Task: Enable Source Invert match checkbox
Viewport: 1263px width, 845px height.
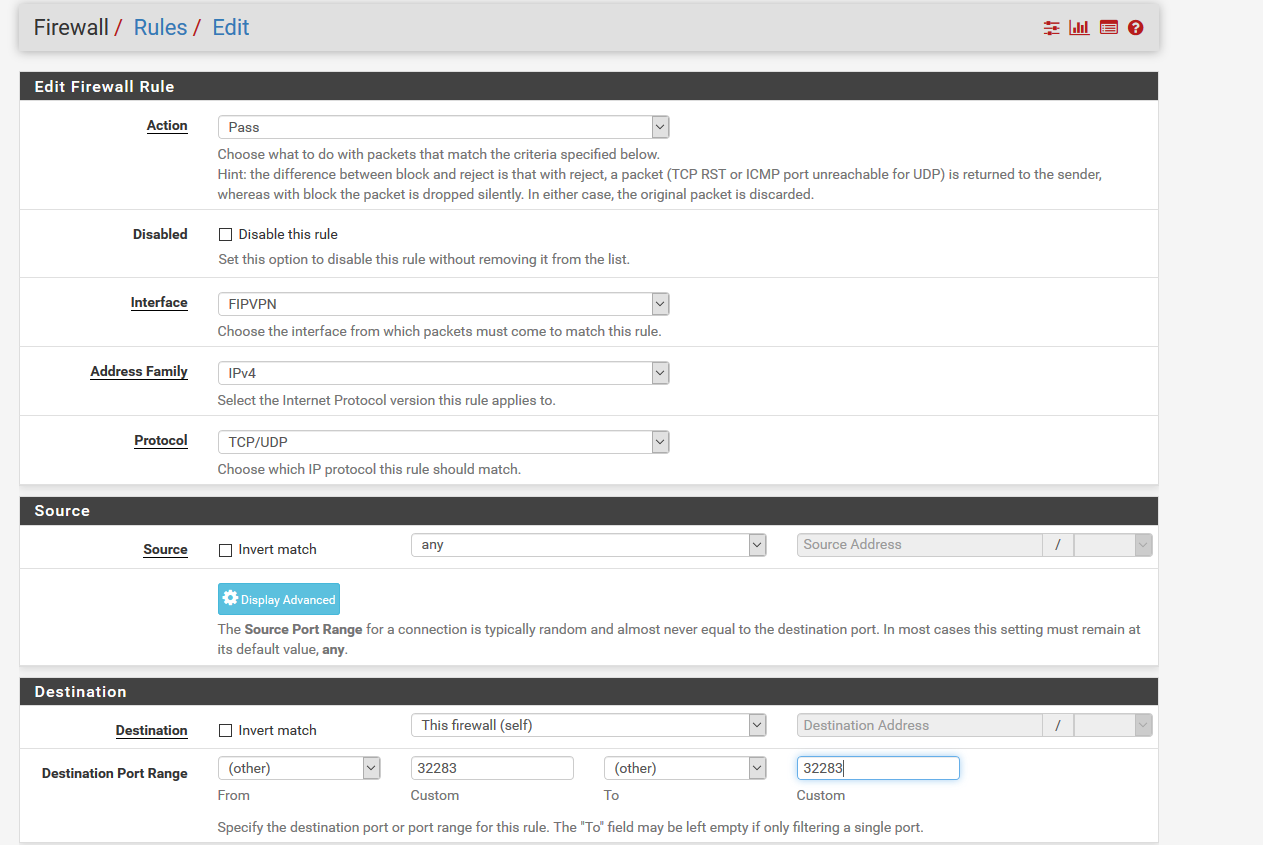Action: (225, 550)
